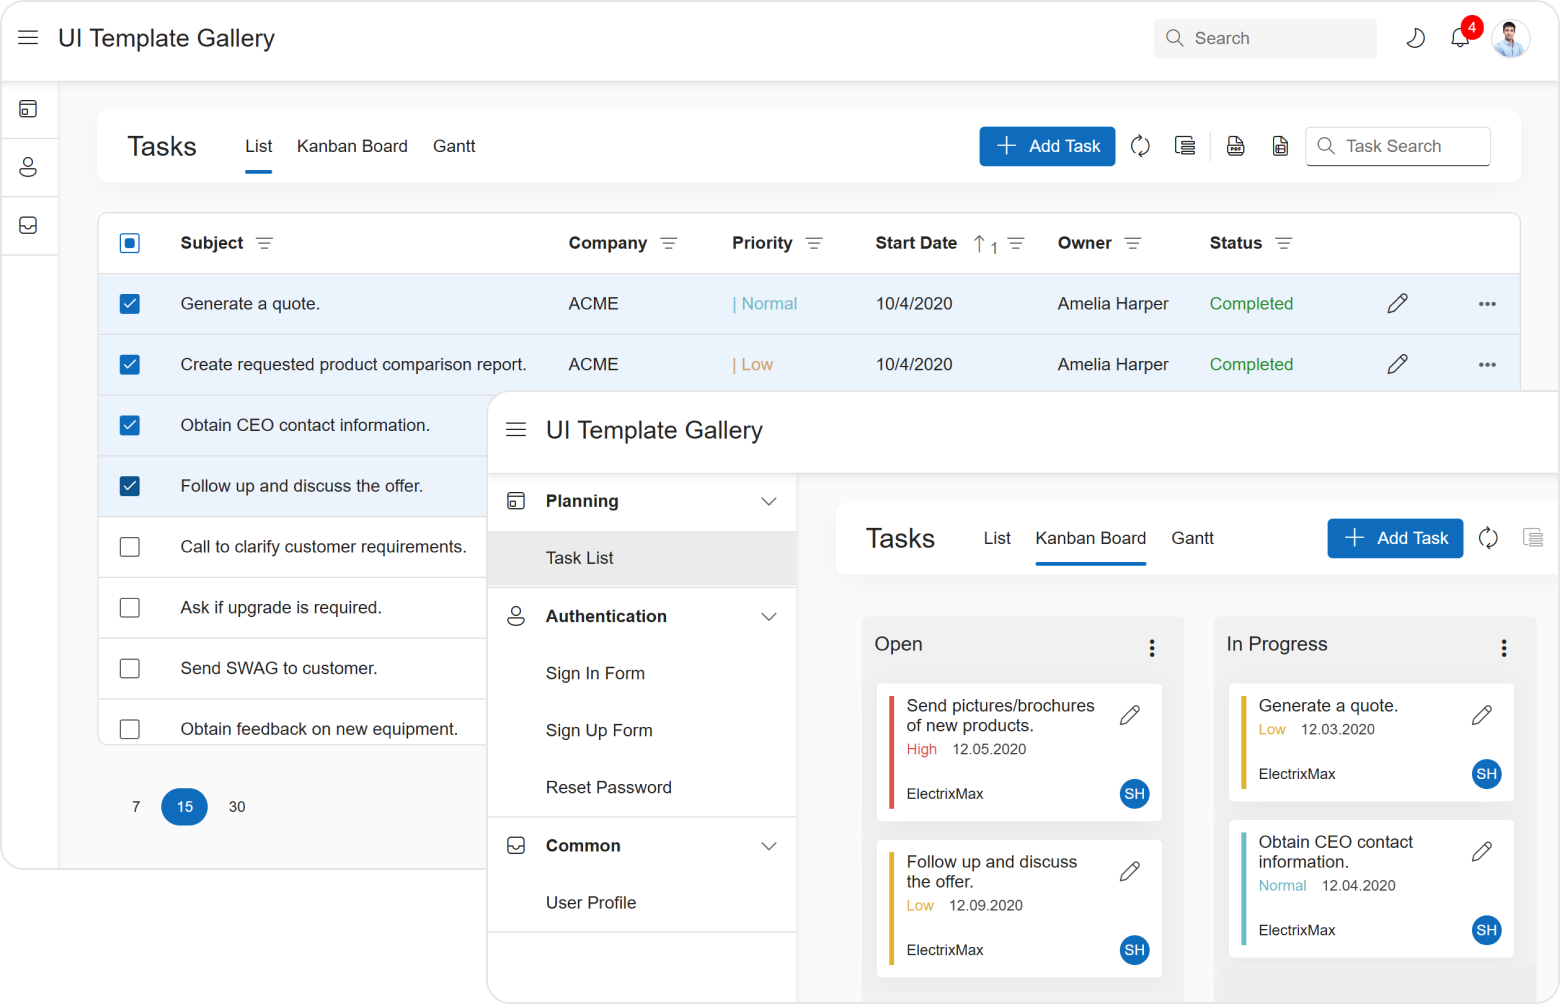Collapse the Planning section chevron

768,501
